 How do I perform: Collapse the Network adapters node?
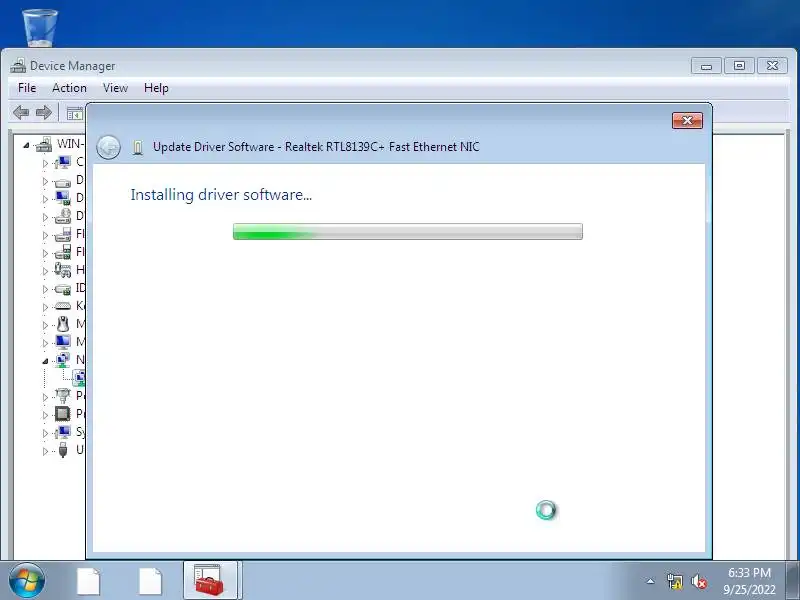click(45, 361)
